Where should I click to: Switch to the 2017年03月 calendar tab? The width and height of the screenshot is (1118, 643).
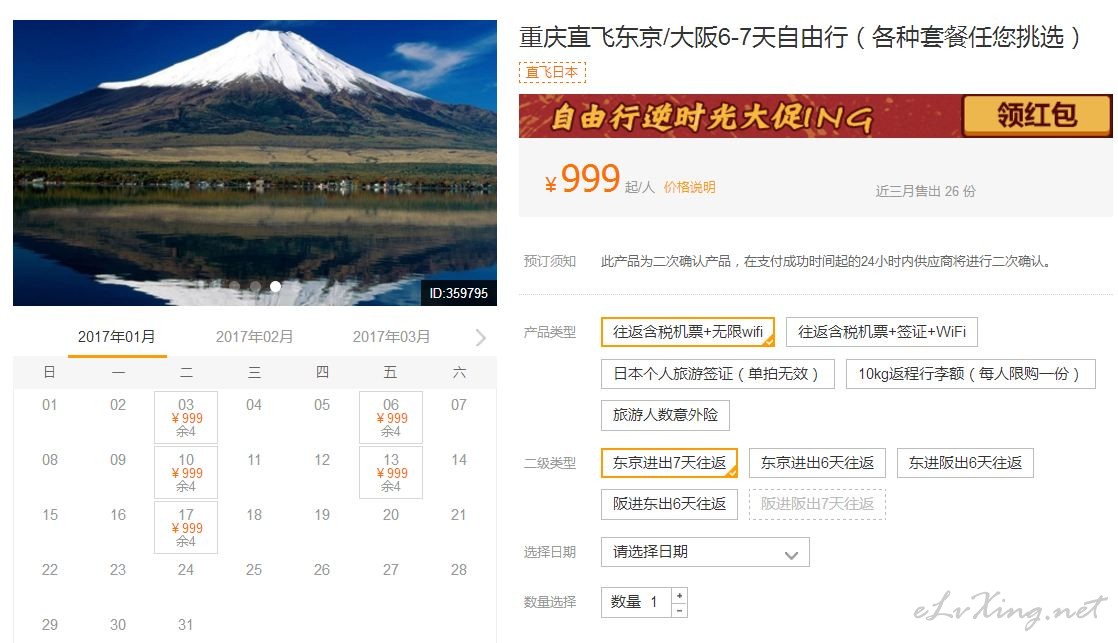(391, 336)
